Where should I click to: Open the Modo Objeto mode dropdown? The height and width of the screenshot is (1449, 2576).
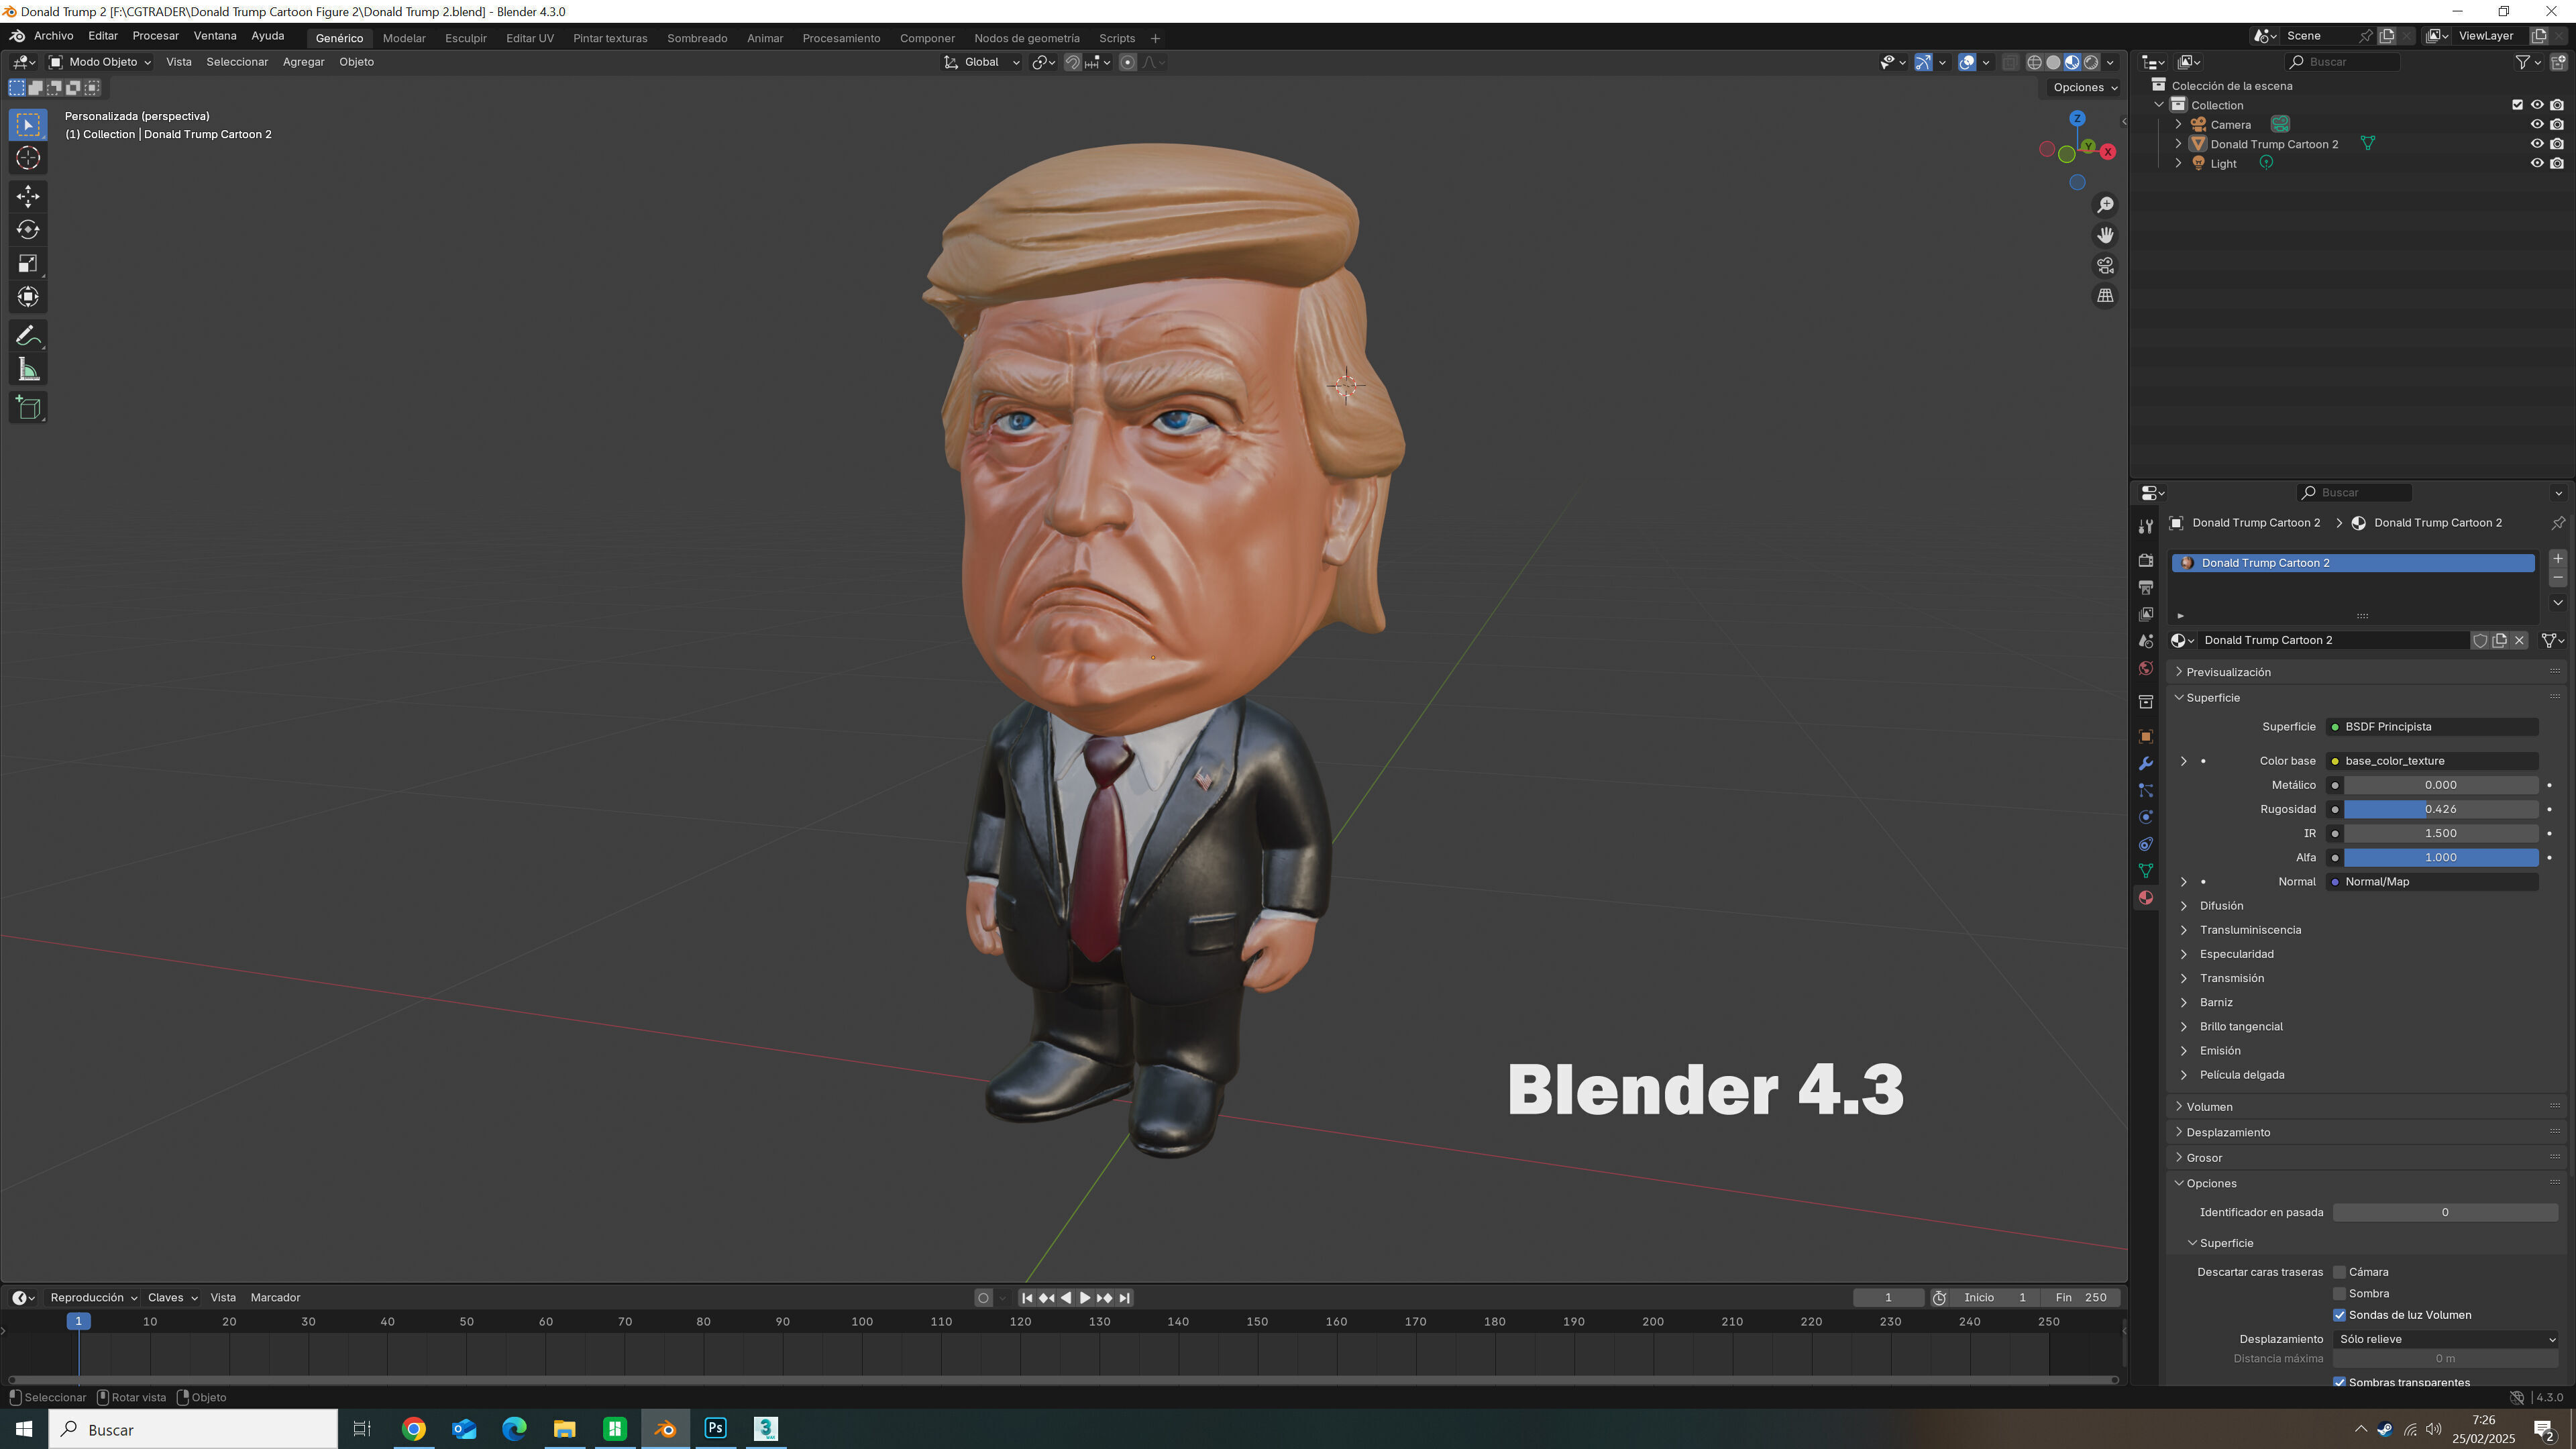(100, 62)
